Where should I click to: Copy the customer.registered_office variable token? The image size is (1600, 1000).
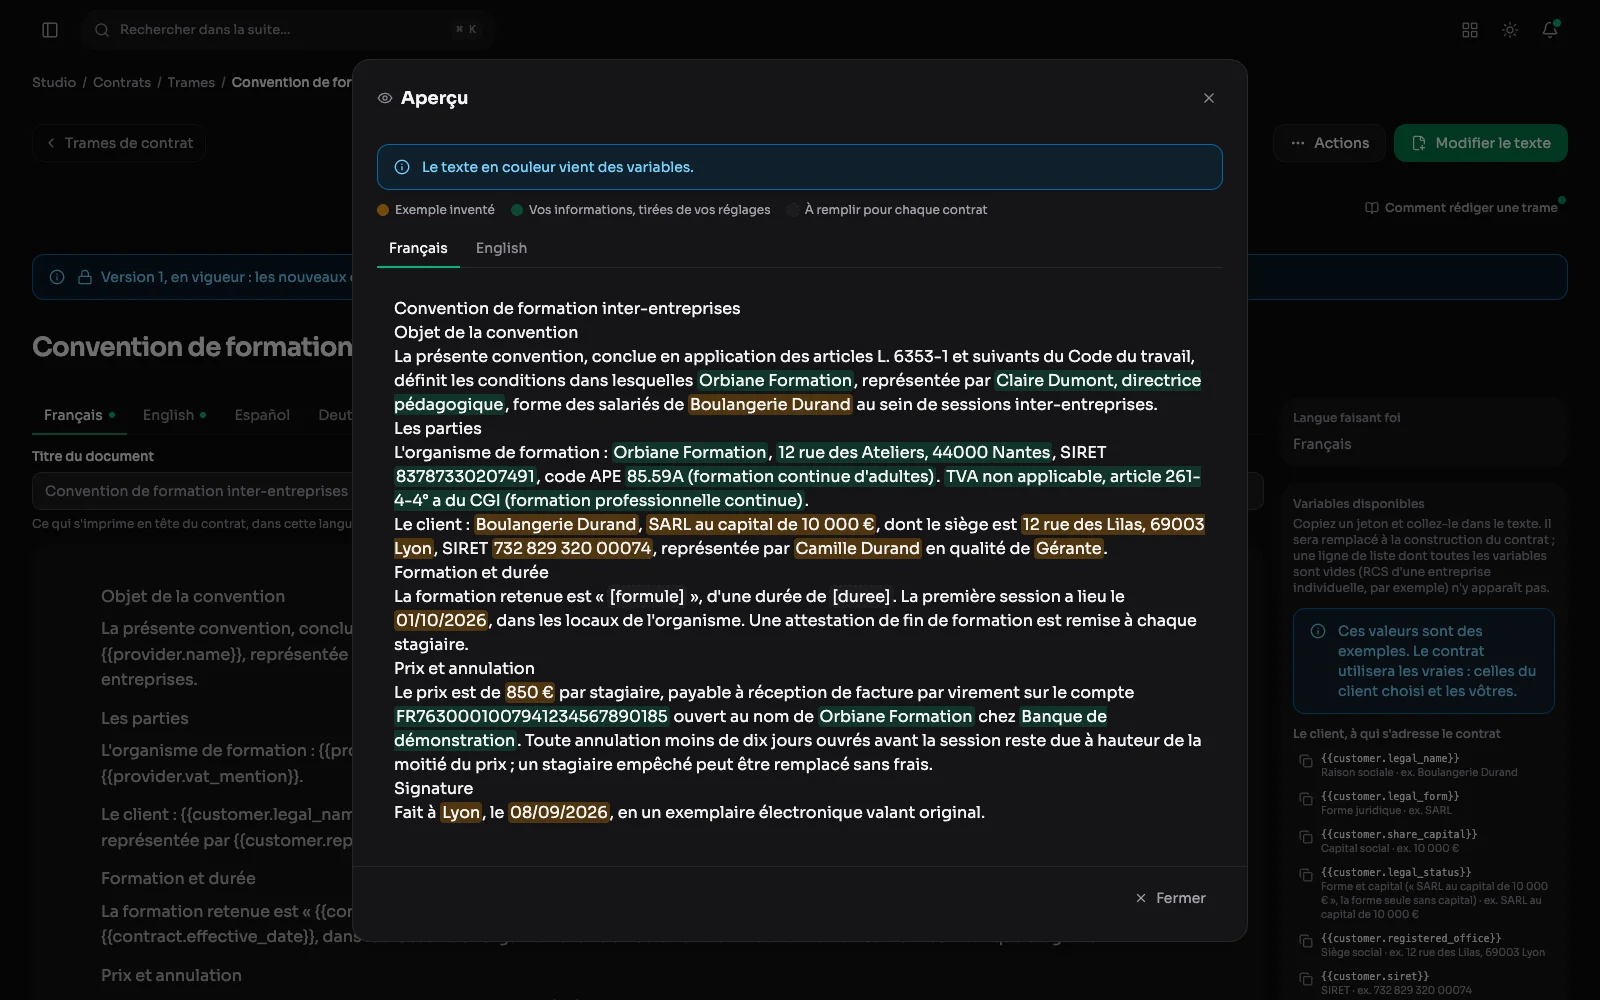1306,941
